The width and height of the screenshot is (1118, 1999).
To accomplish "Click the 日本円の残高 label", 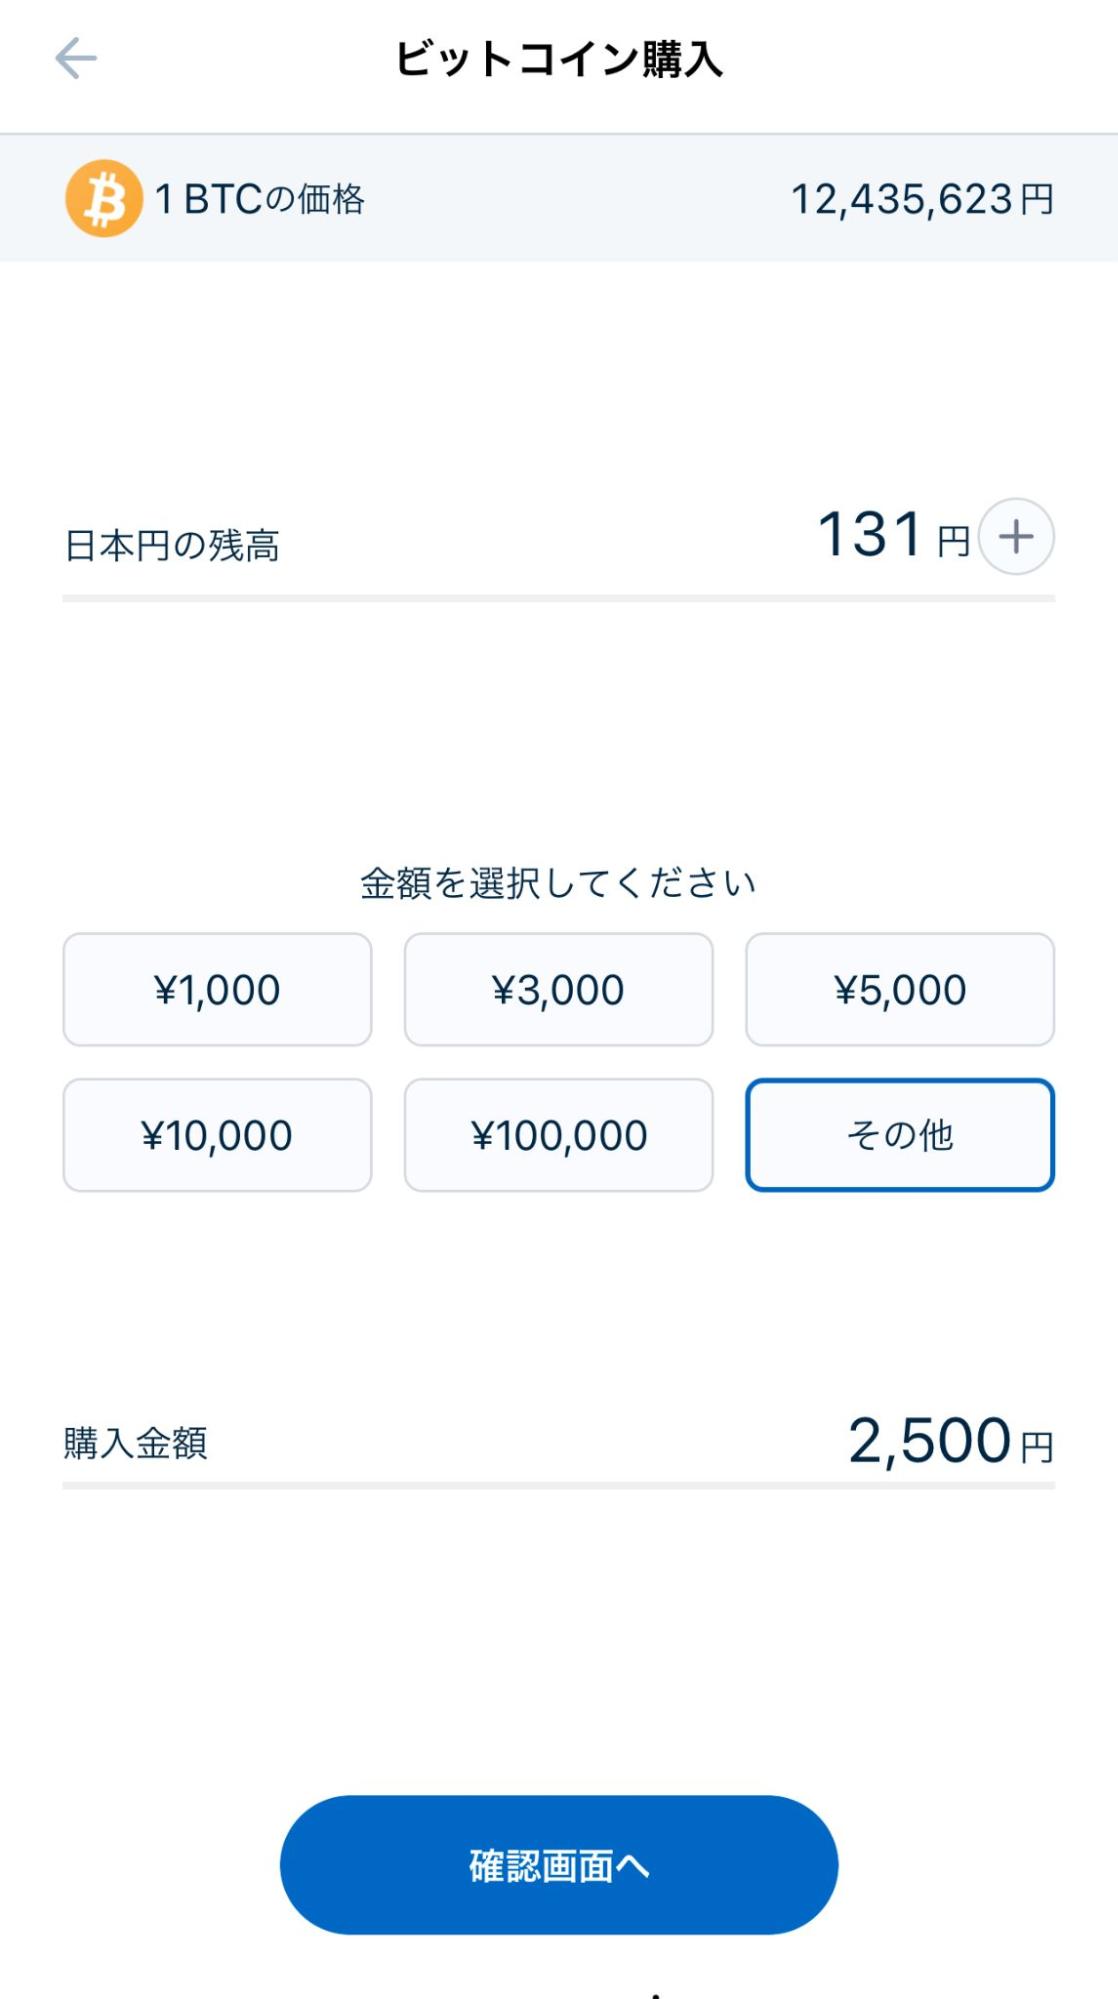I will pos(172,546).
